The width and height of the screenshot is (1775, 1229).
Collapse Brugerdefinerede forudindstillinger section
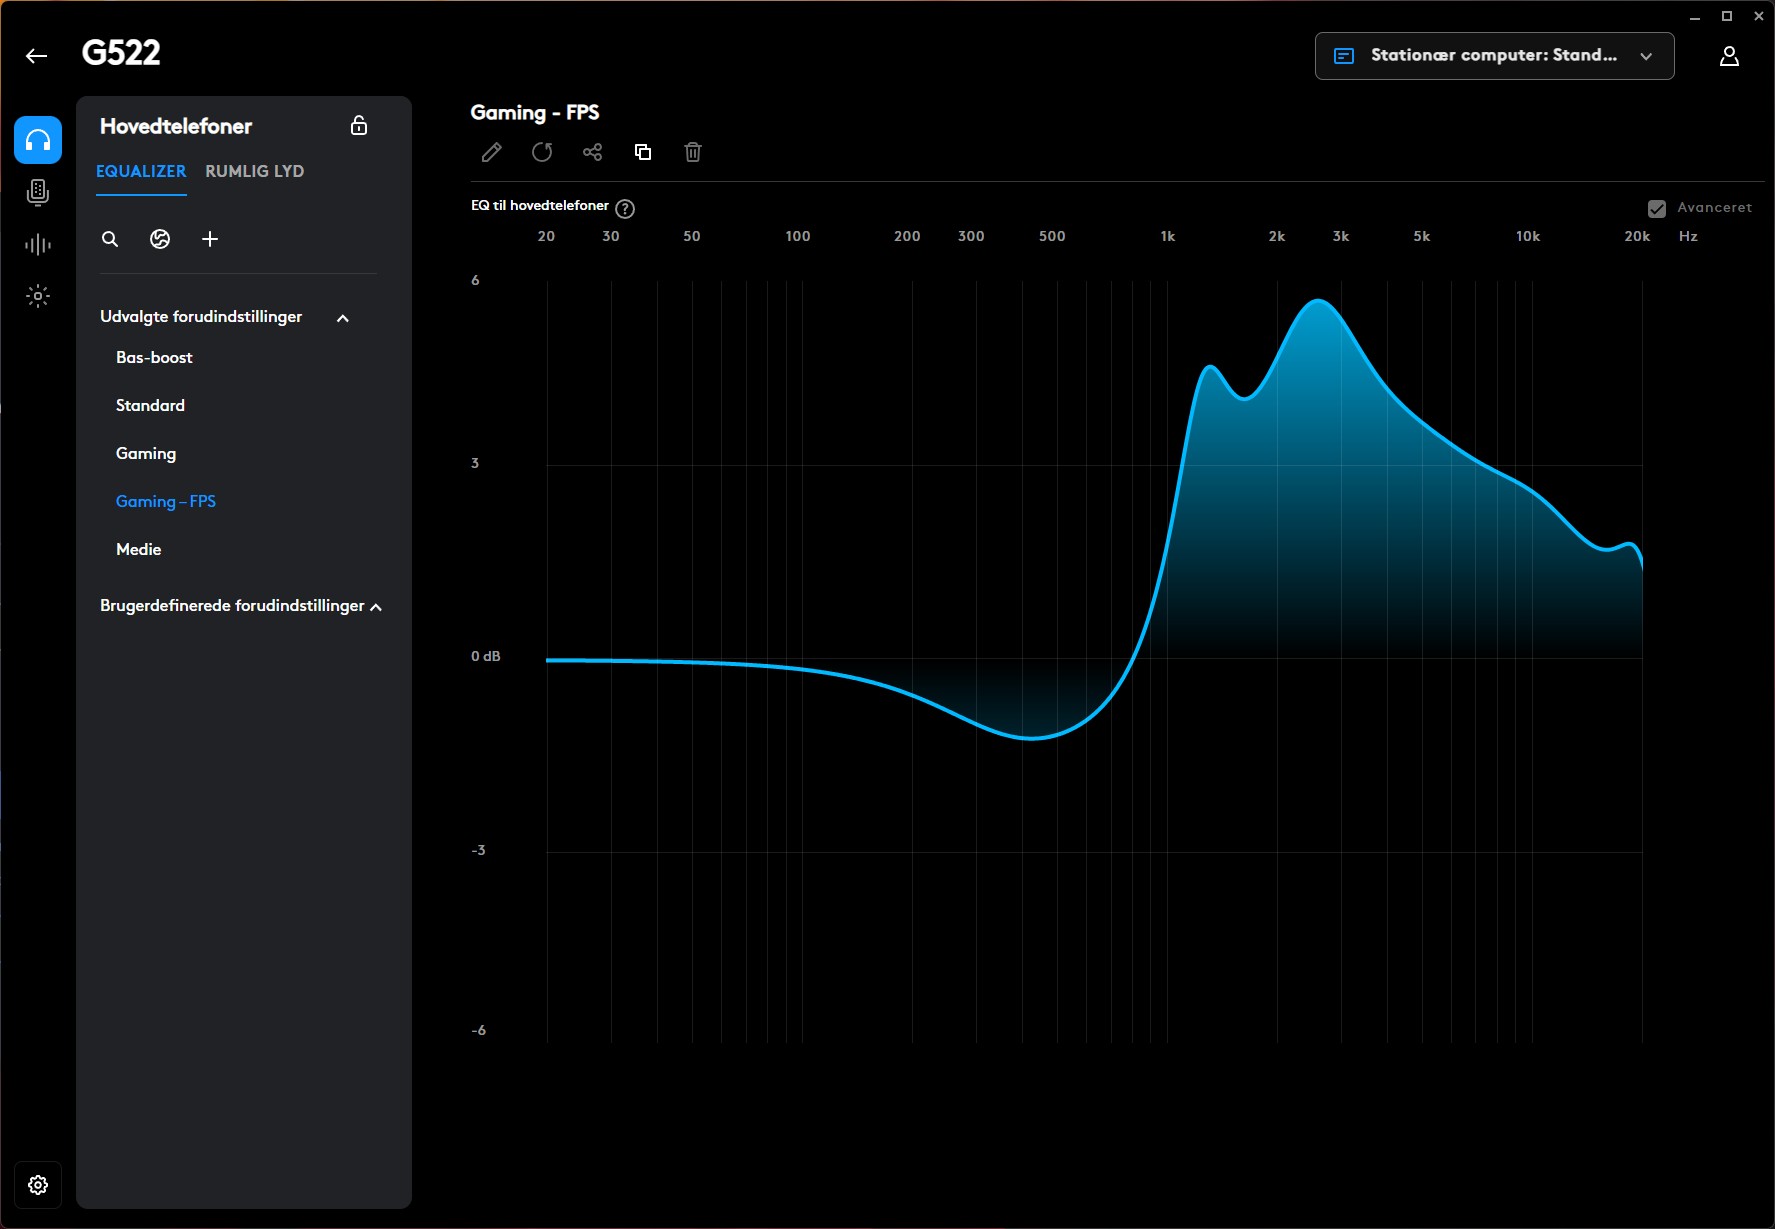(x=376, y=607)
